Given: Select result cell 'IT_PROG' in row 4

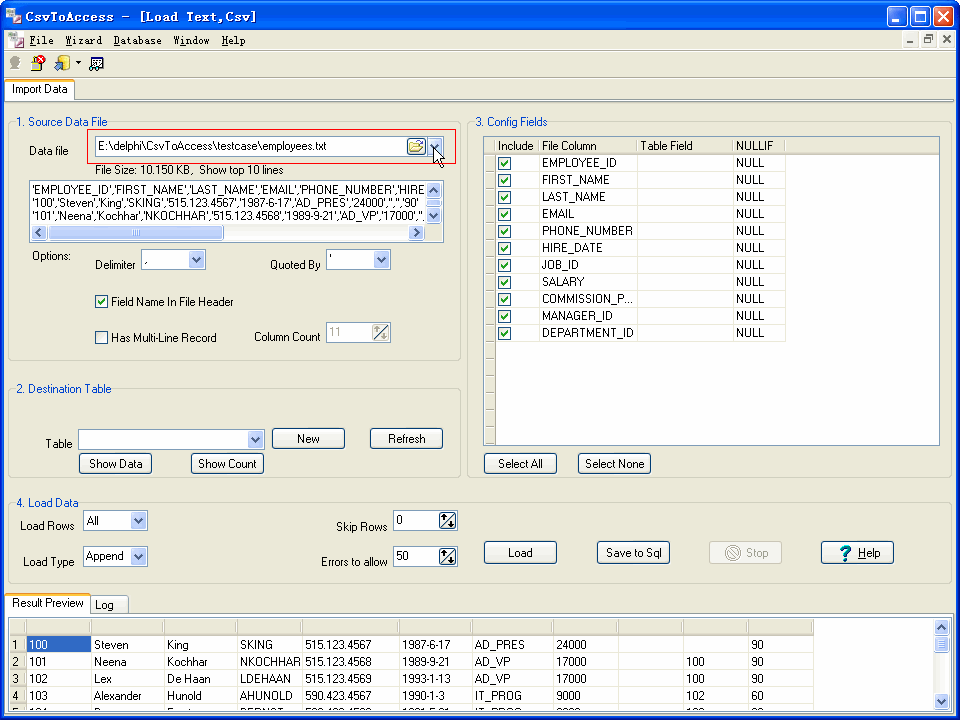Looking at the screenshot, I should 512,696.
